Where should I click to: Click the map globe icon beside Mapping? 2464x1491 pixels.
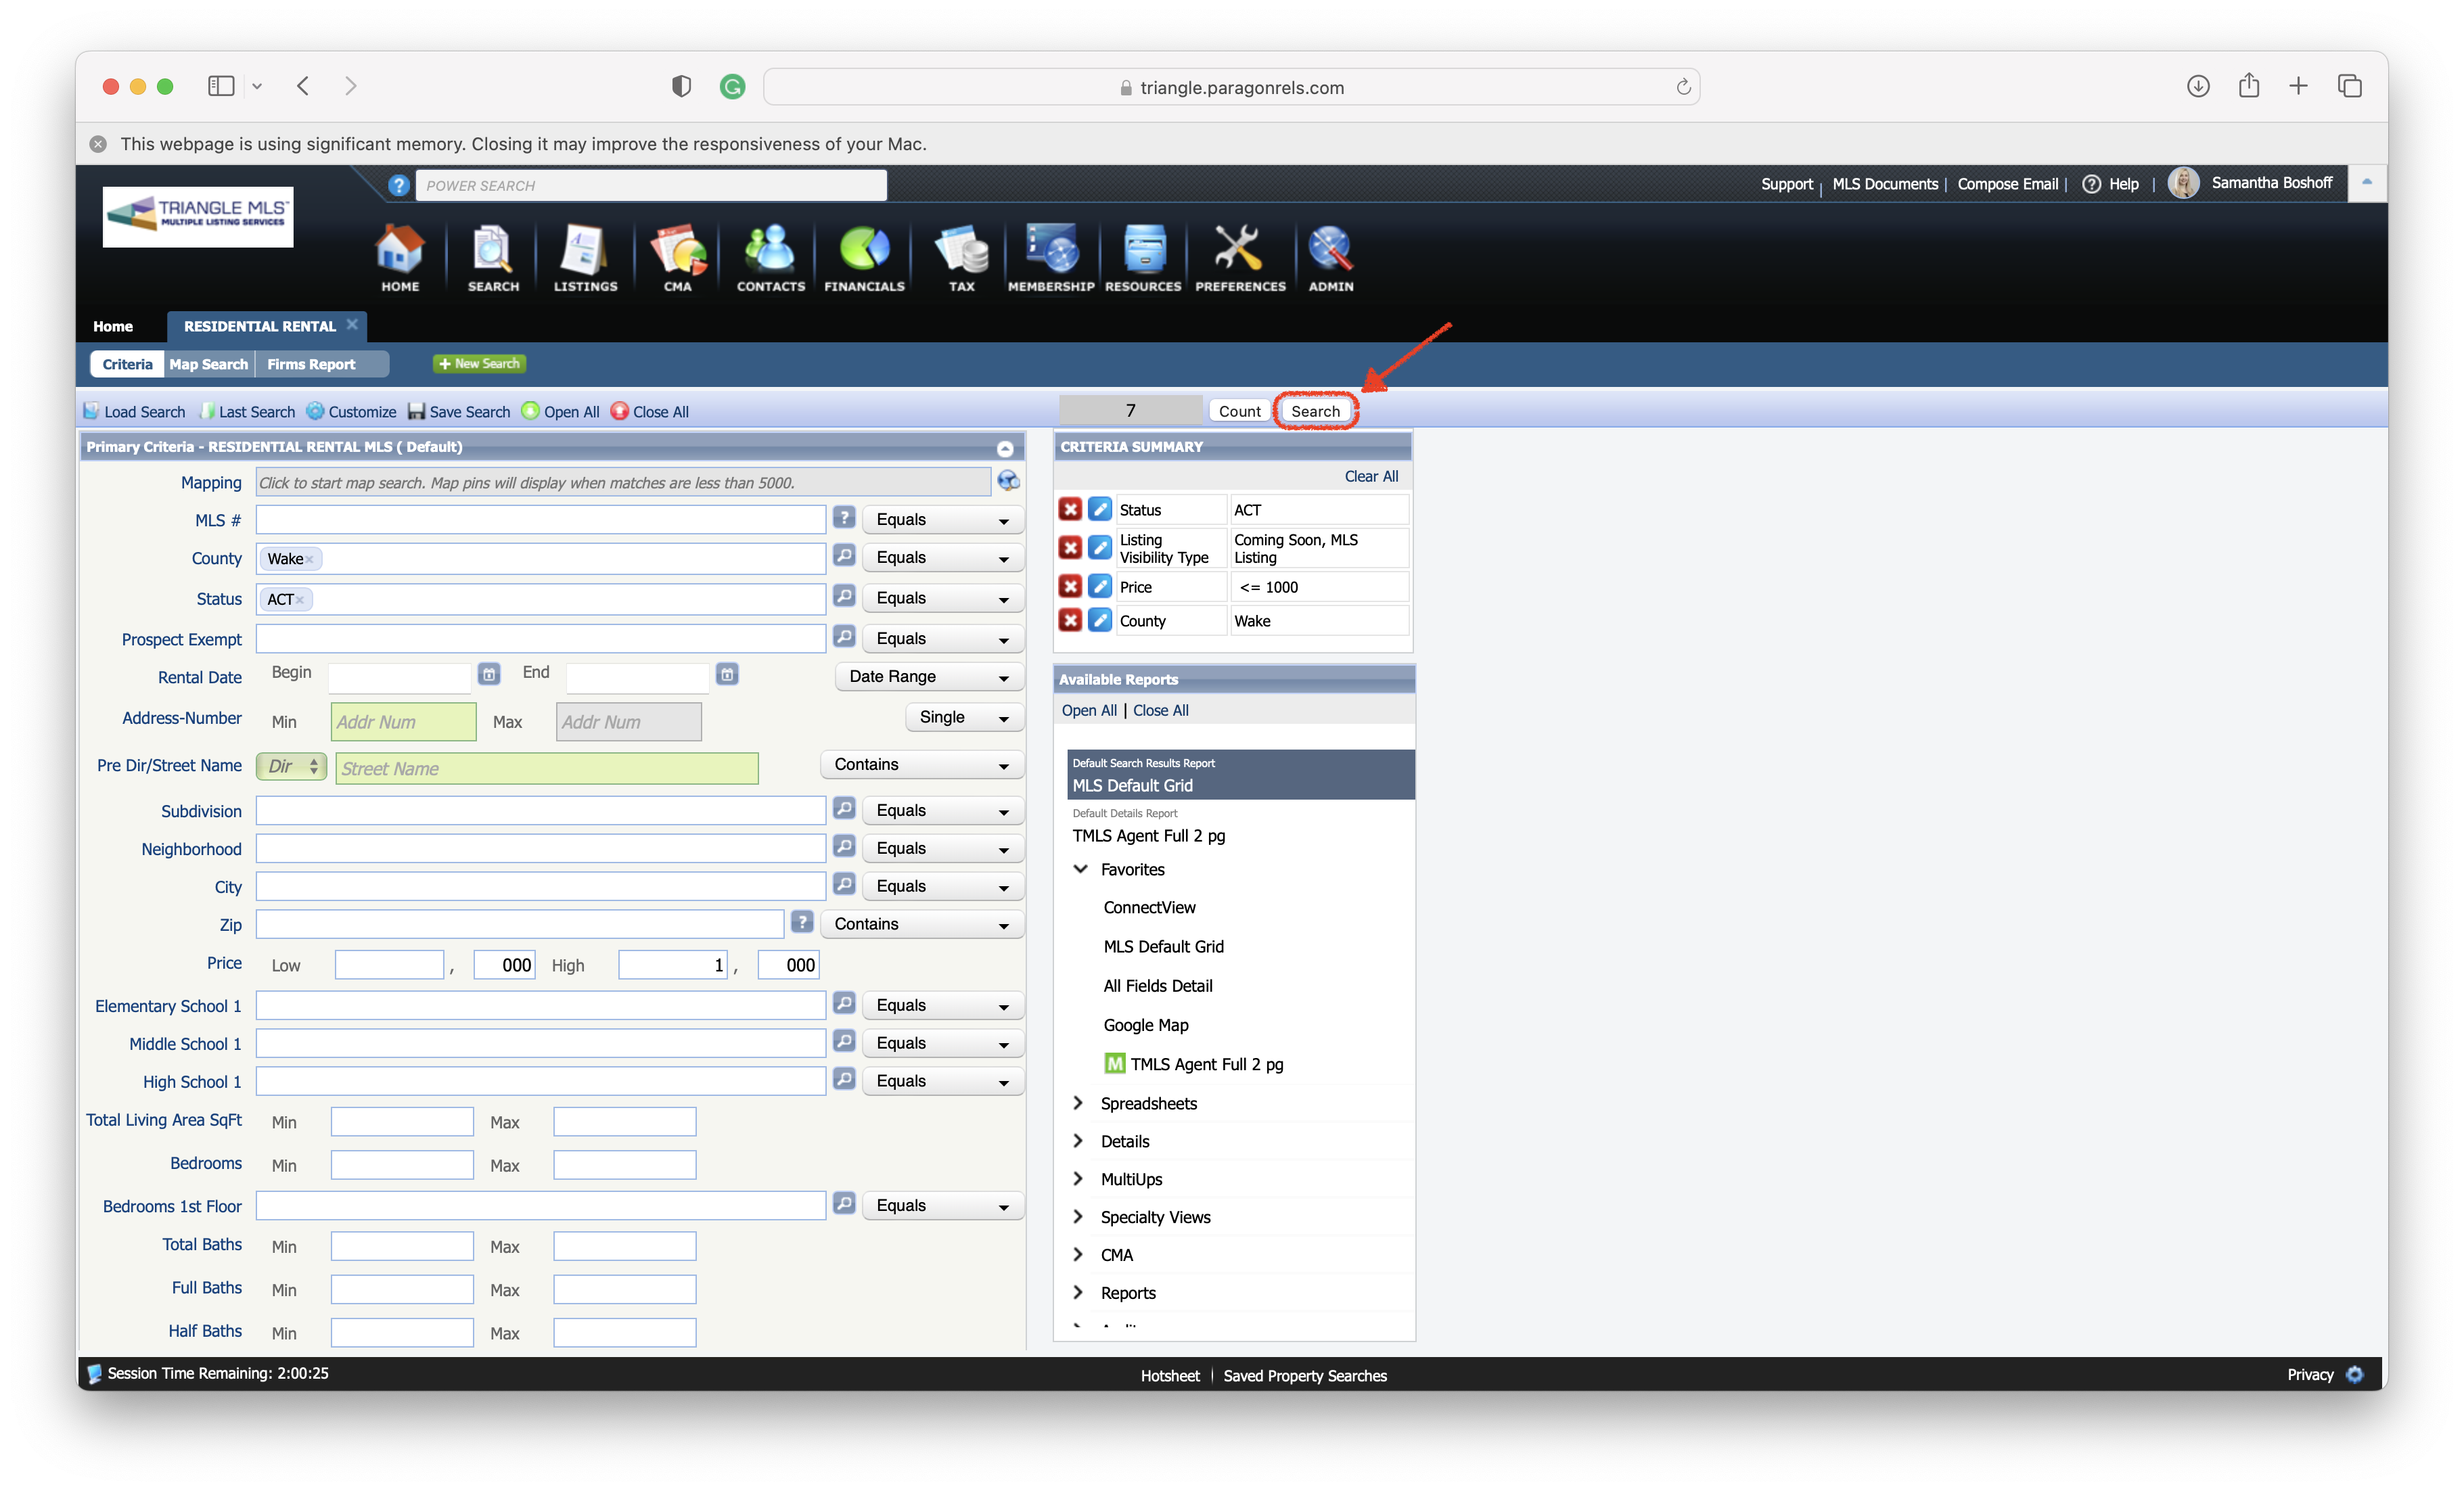coord(1008,481)
